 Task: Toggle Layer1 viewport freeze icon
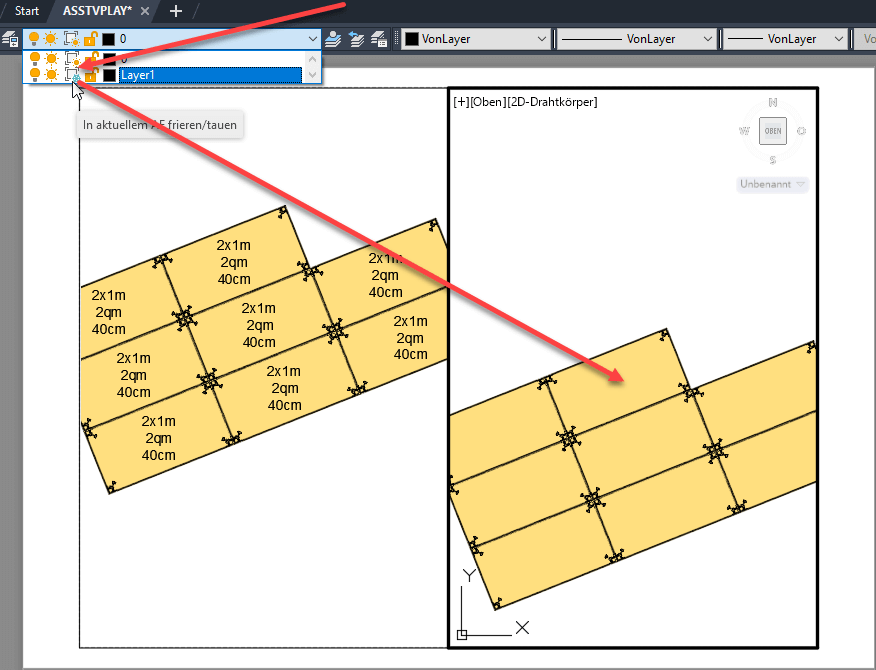click(72, 74)
